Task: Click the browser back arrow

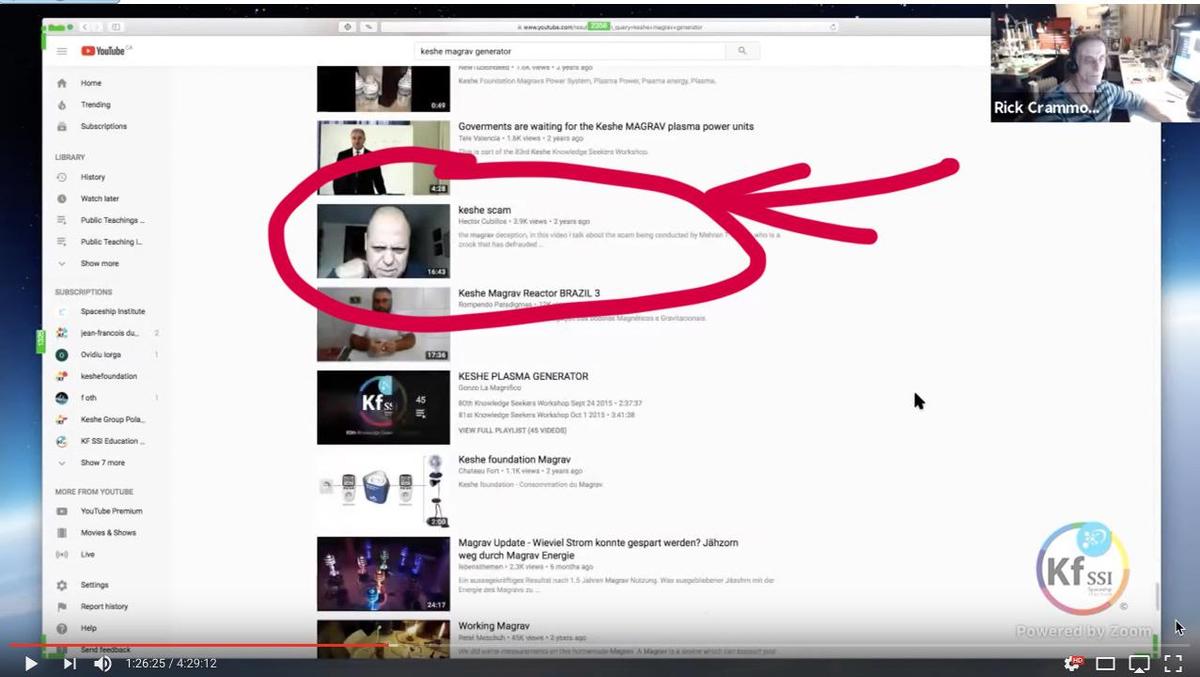Action: click(84, 27)
